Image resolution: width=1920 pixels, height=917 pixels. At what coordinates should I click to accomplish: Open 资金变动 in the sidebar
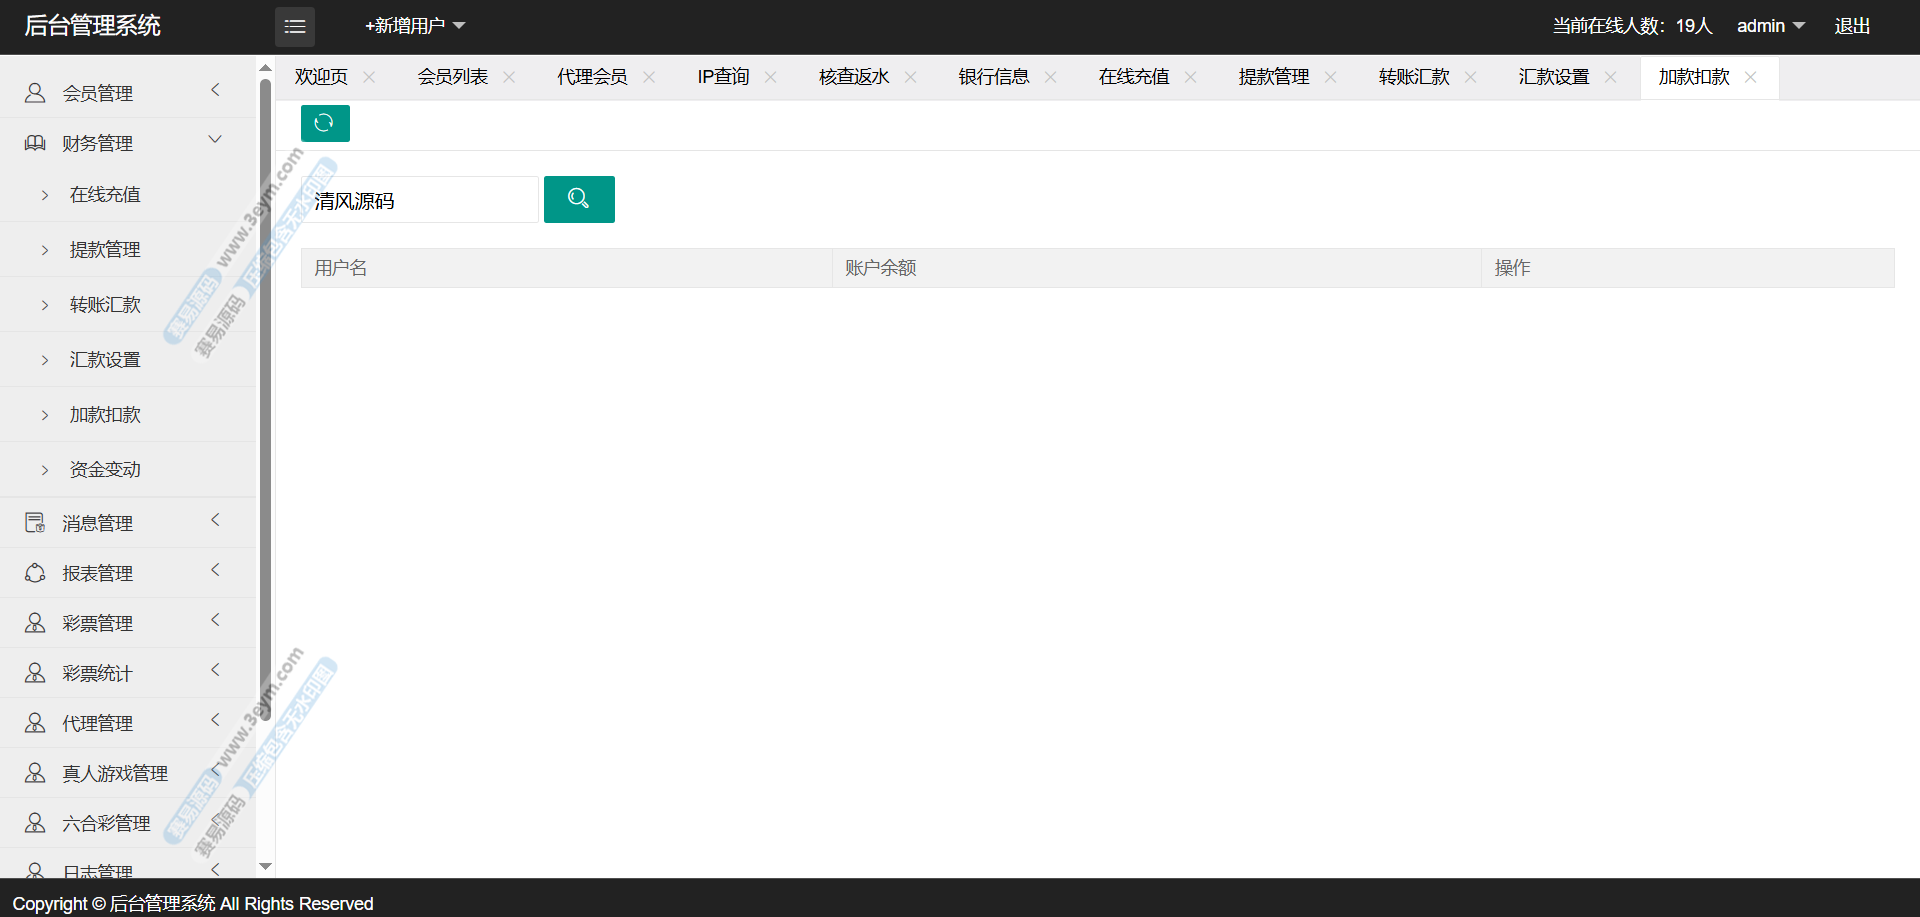point(105,470)
